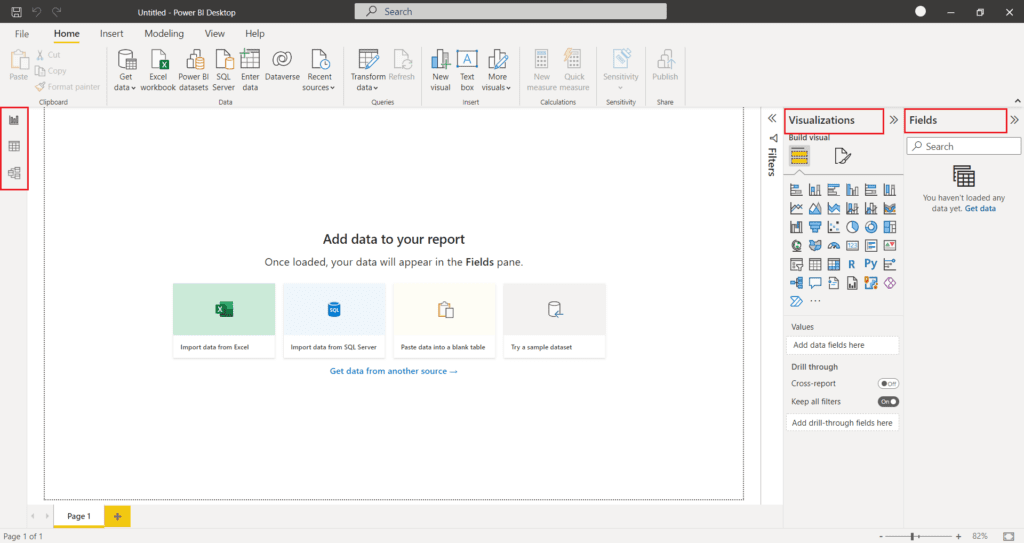Screen dimensions: 1024x543
Task: Toggle Keep all filters switch
Action: pyautogui.click(x=888, y=402)
